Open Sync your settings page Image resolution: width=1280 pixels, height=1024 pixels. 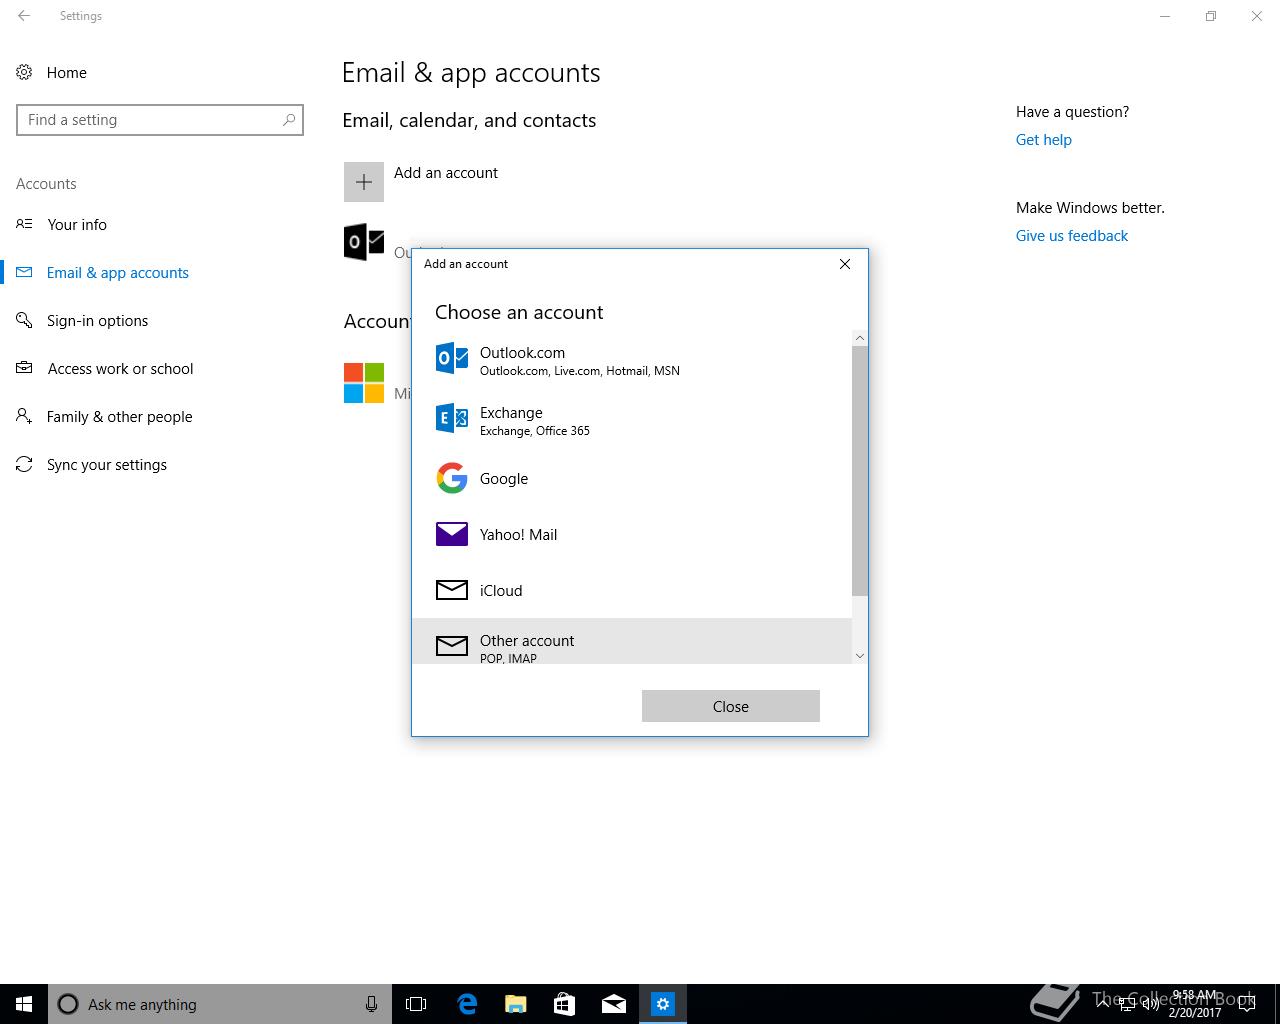point(107,465)
